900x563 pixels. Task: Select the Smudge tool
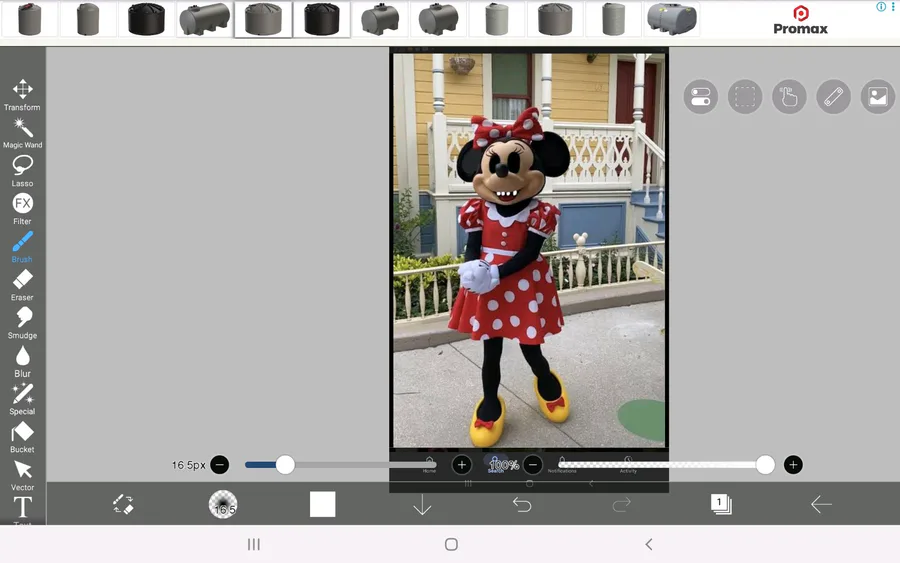coord(22,323)
